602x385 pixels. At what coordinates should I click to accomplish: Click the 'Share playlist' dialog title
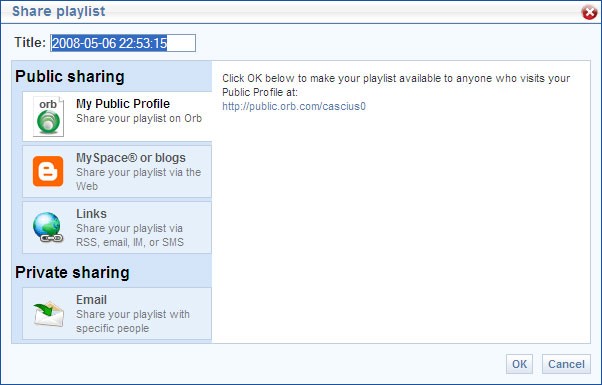[x=59, y=11]
